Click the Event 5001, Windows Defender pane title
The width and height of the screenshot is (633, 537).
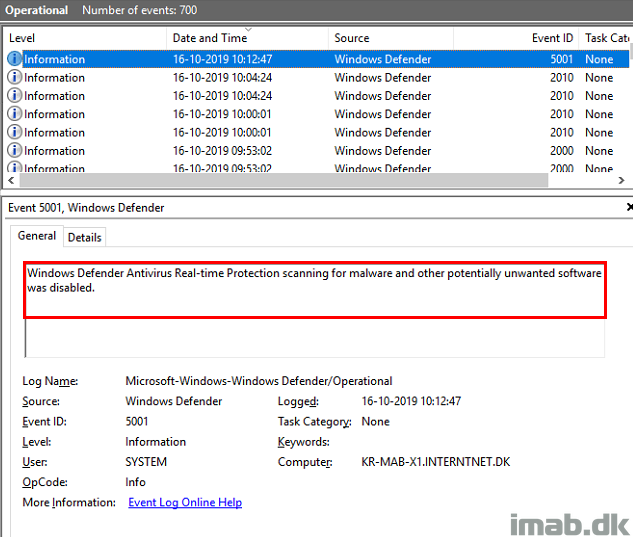pyautogui.click(x=86, y=208)
